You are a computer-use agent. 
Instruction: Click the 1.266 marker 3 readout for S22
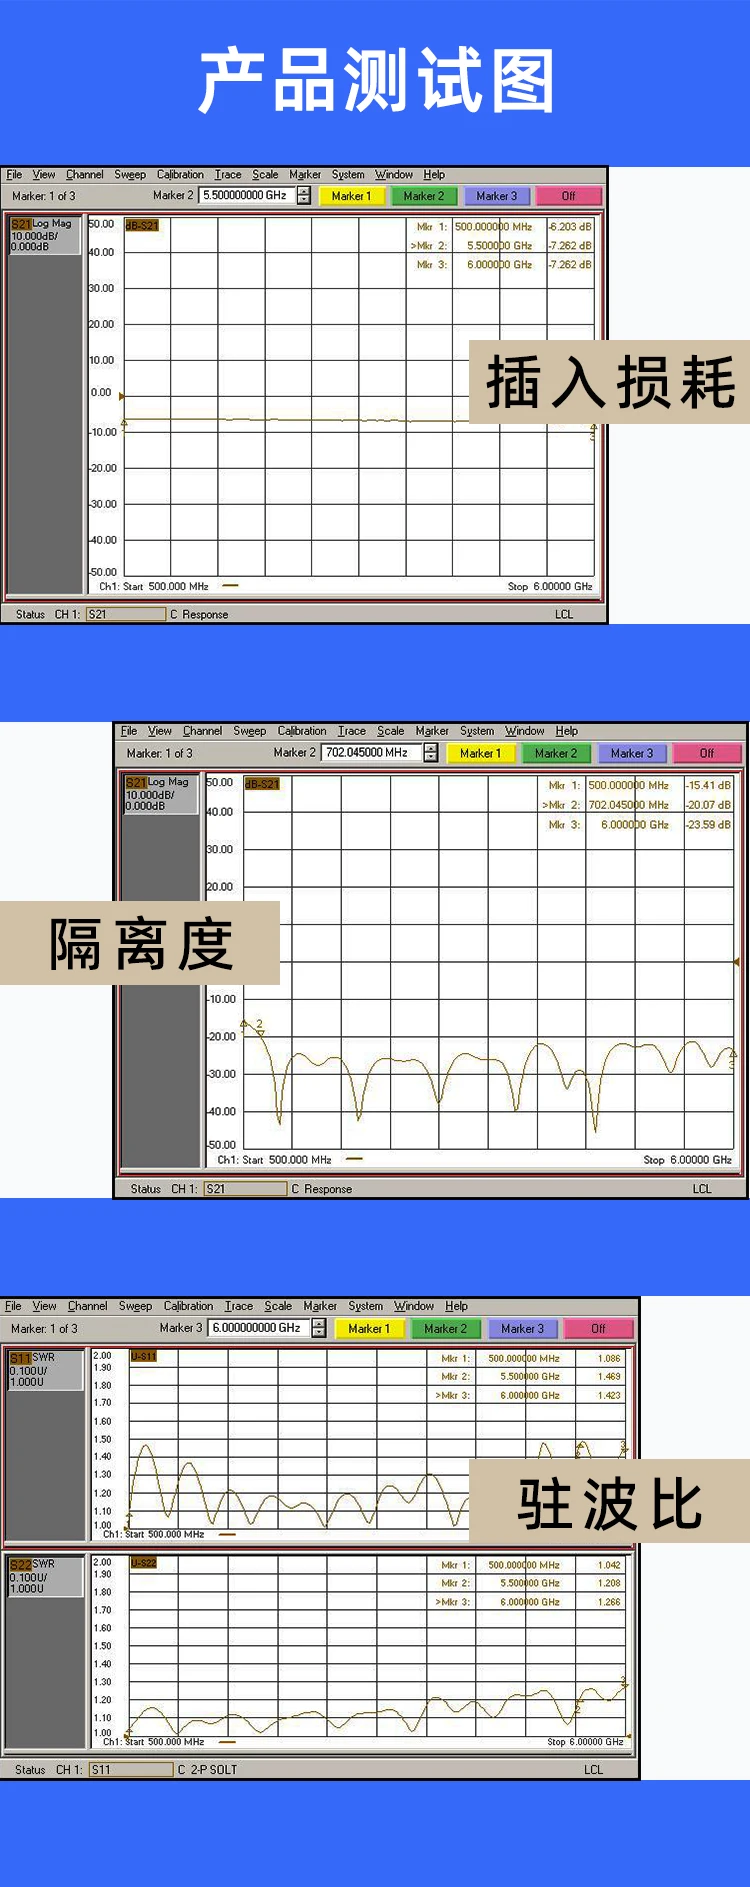point(609,1602)
